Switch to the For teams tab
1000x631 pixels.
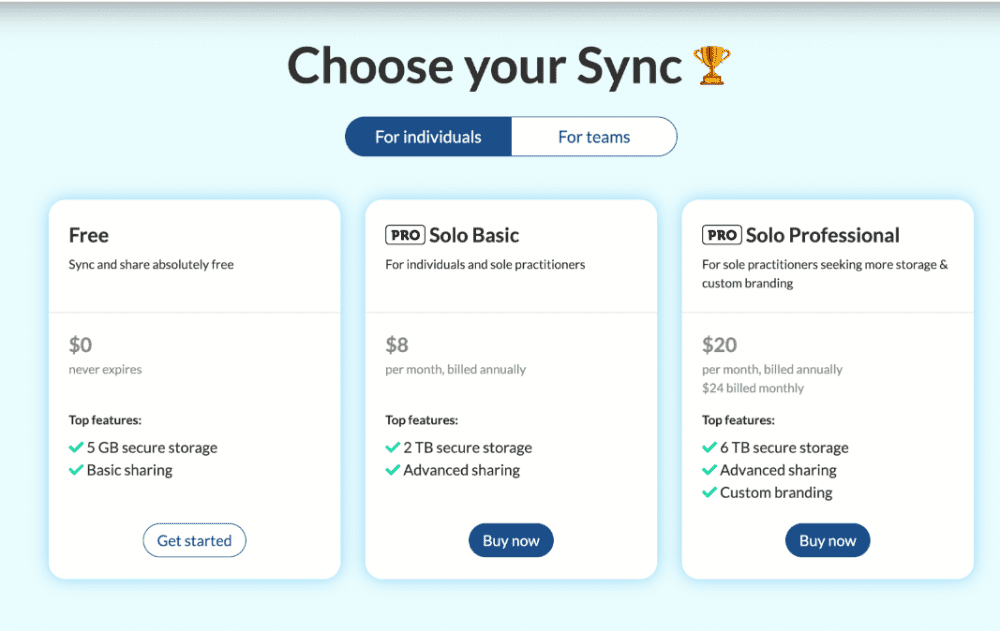(594, 137)
